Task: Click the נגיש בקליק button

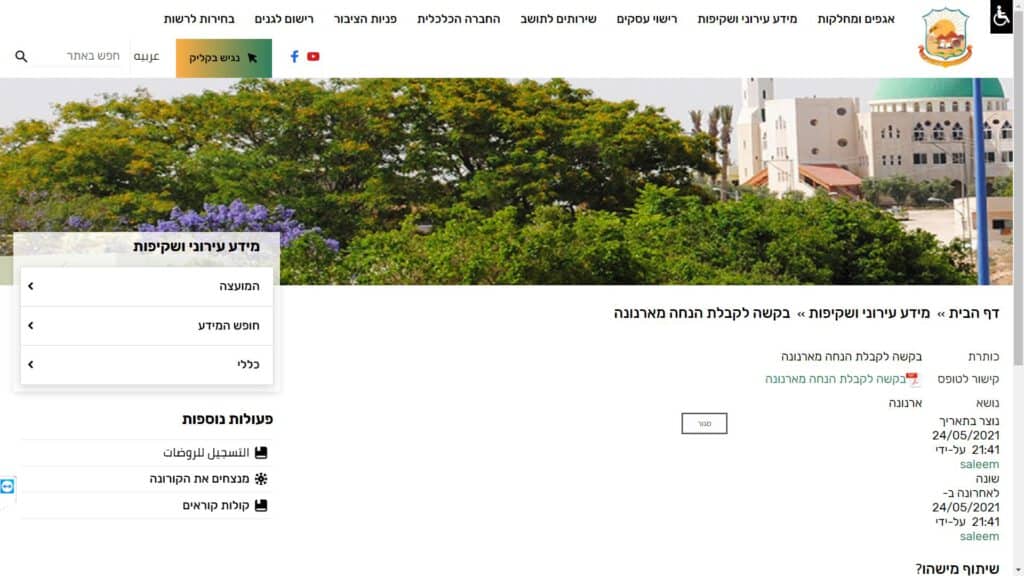Action: click(223, 58)
